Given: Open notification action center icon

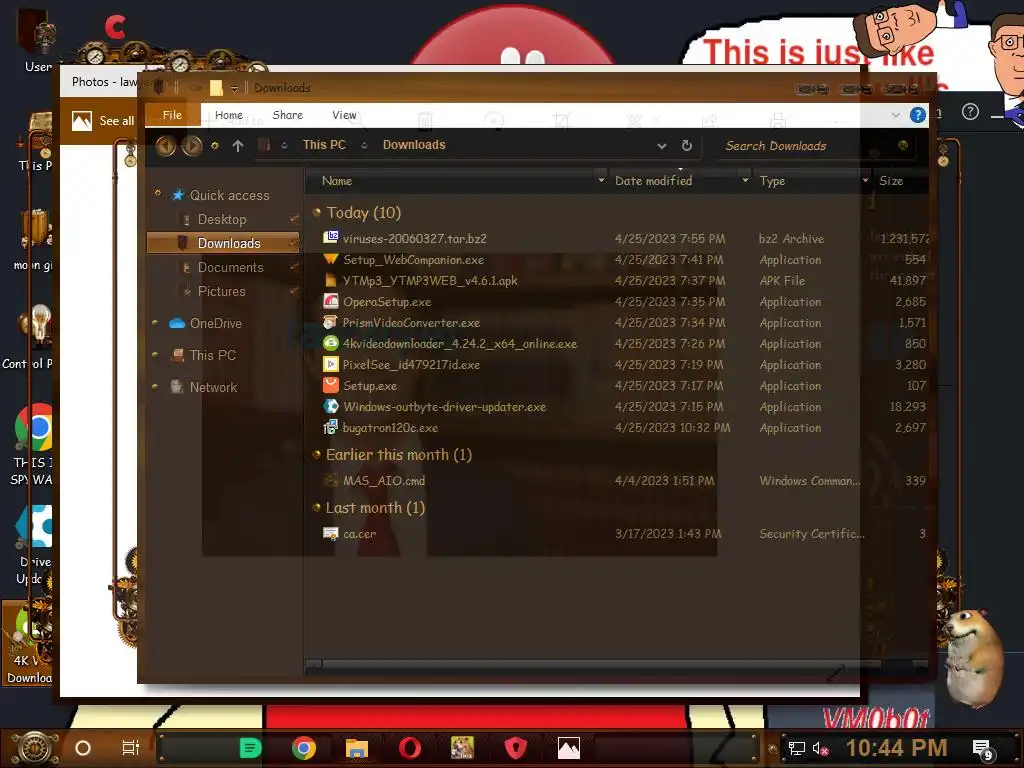Looking at the screenshot, I should pyautogui.click(x=983, y=748).
